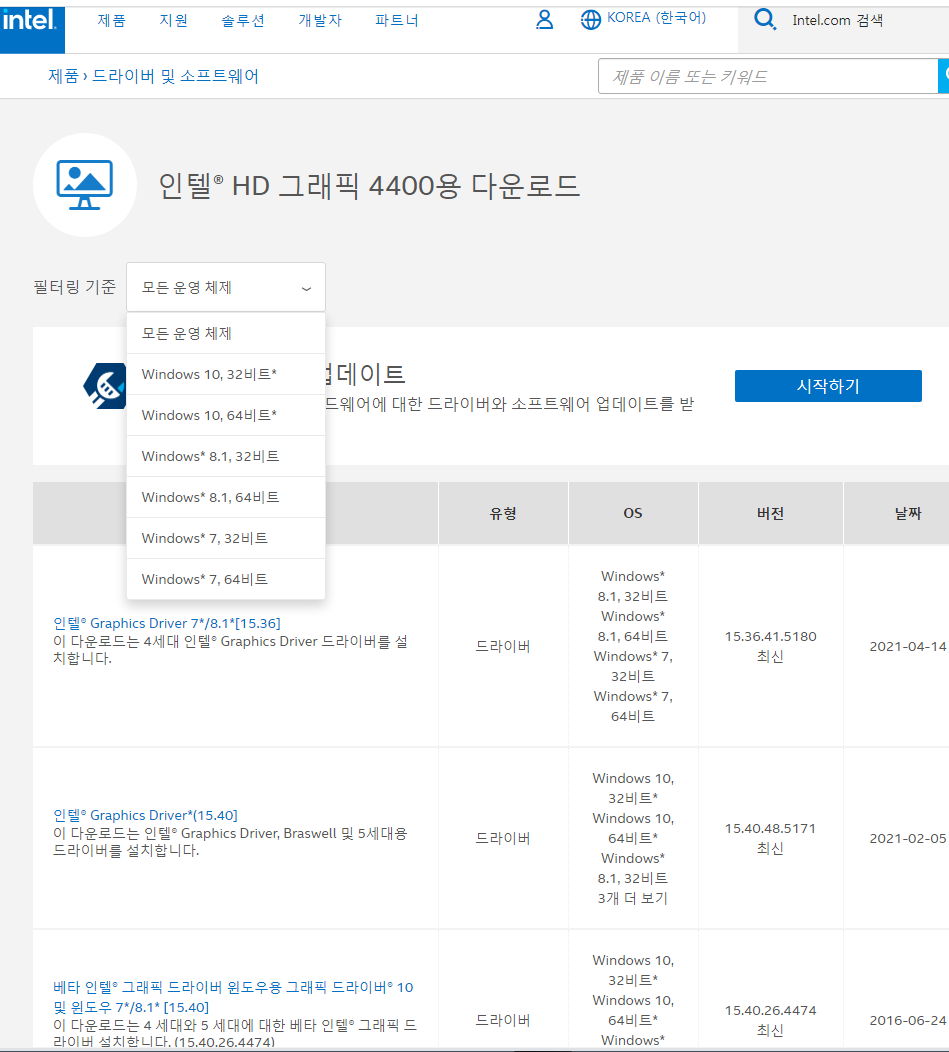Select Windows* 8.1, 32비트 option

226,456
